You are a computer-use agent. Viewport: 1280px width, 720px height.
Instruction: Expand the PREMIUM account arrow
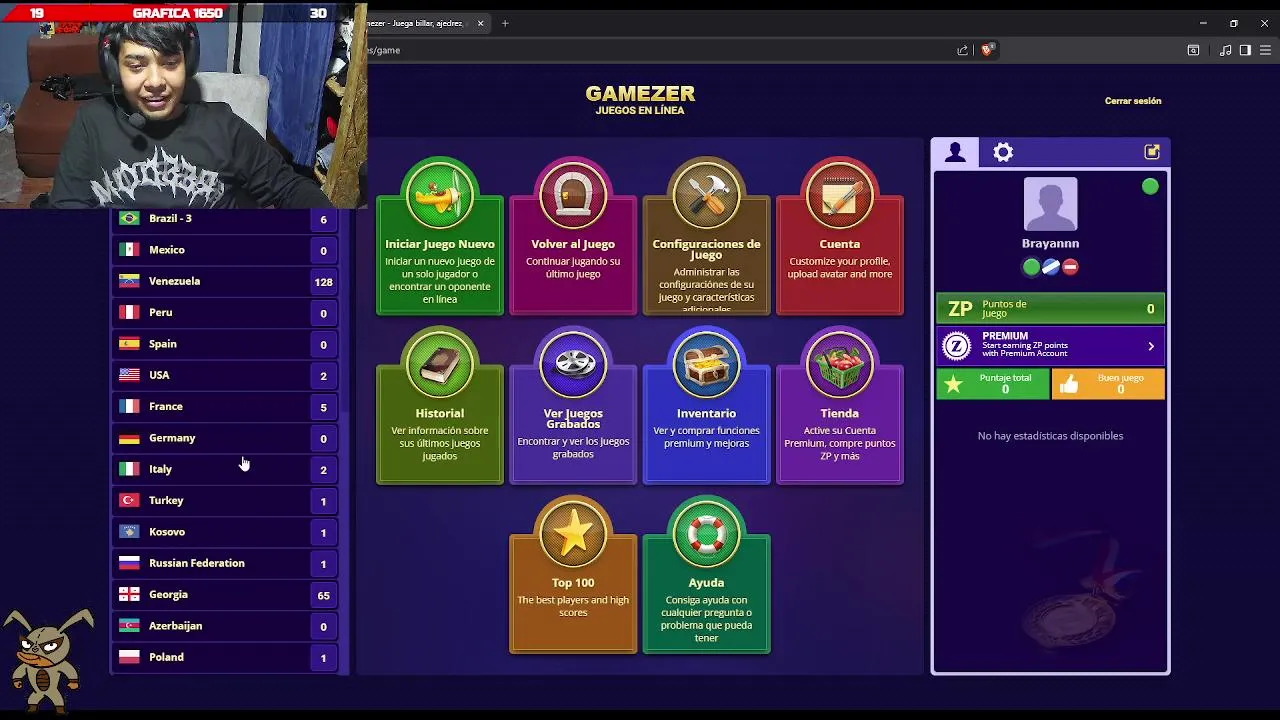click(1151, 346)
